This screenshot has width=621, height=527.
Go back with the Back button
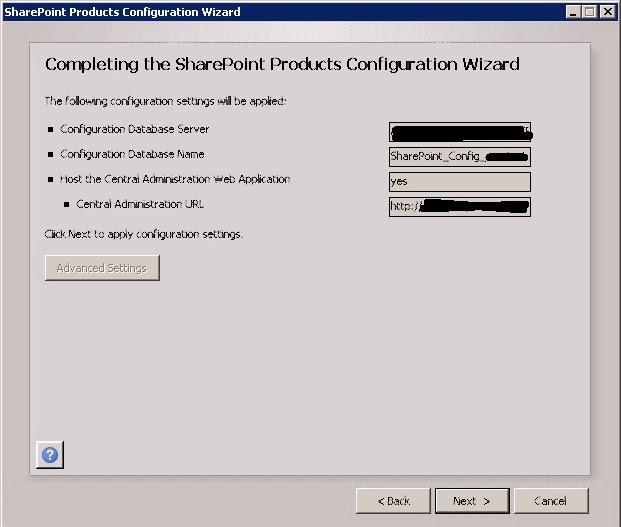click(x=393, y=501)
